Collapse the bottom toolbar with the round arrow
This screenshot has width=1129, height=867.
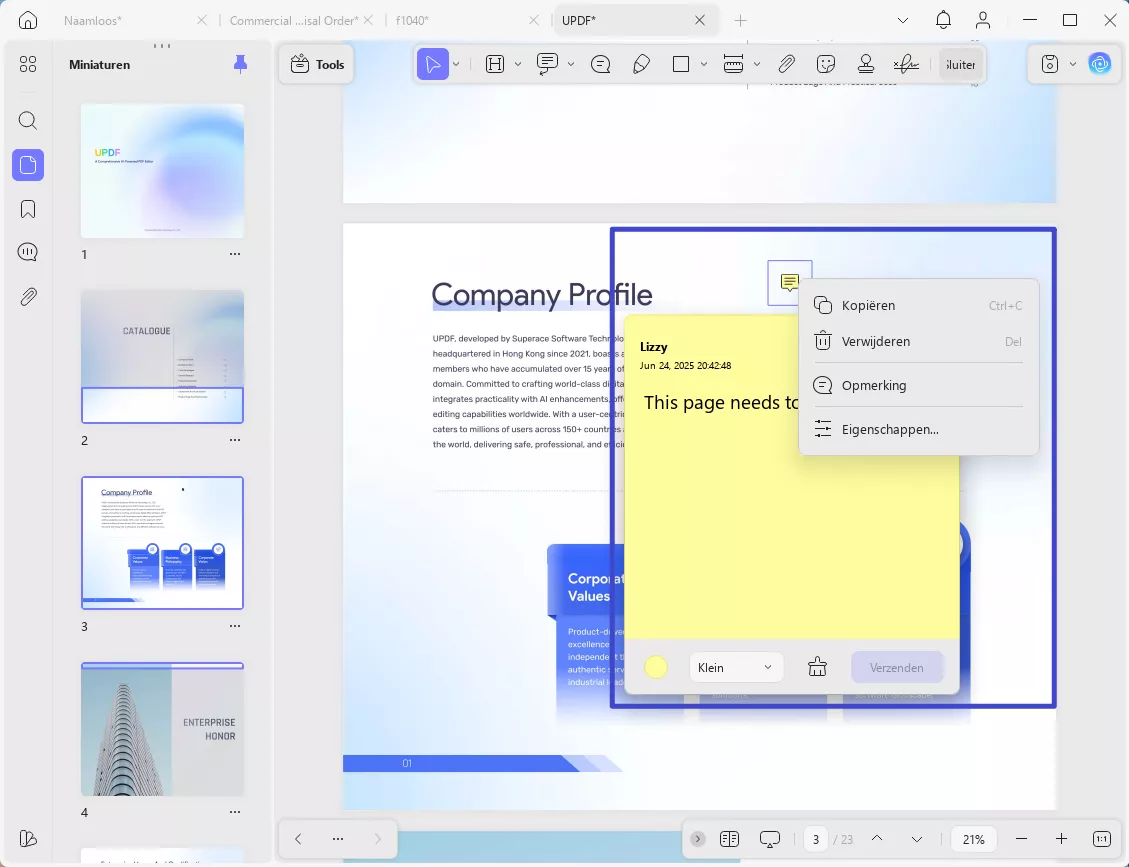click(698, 839)
